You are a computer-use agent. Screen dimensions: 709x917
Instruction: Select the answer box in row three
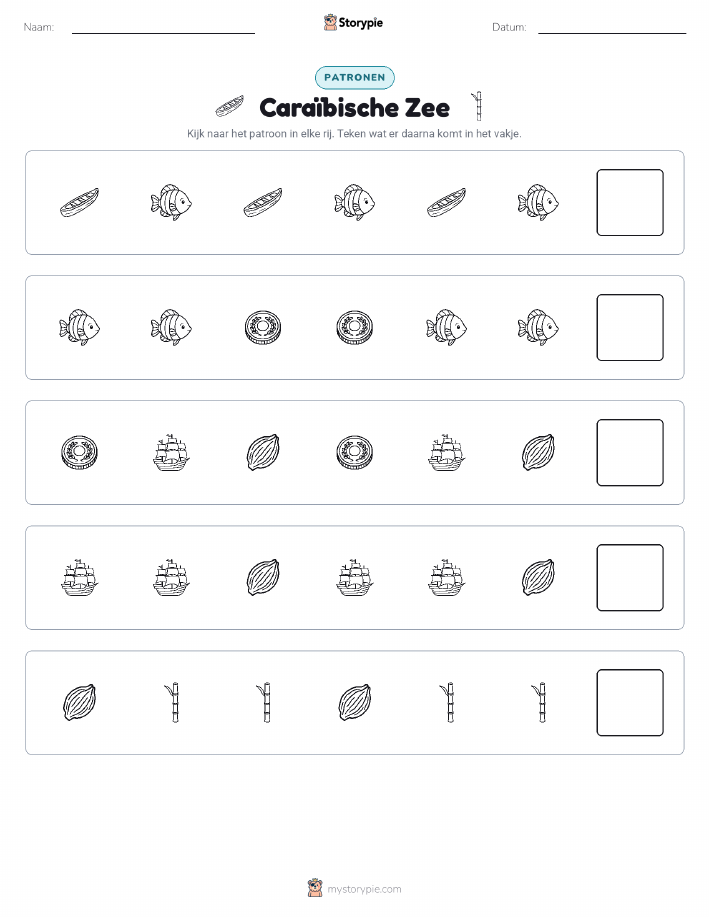coord(630,453)
